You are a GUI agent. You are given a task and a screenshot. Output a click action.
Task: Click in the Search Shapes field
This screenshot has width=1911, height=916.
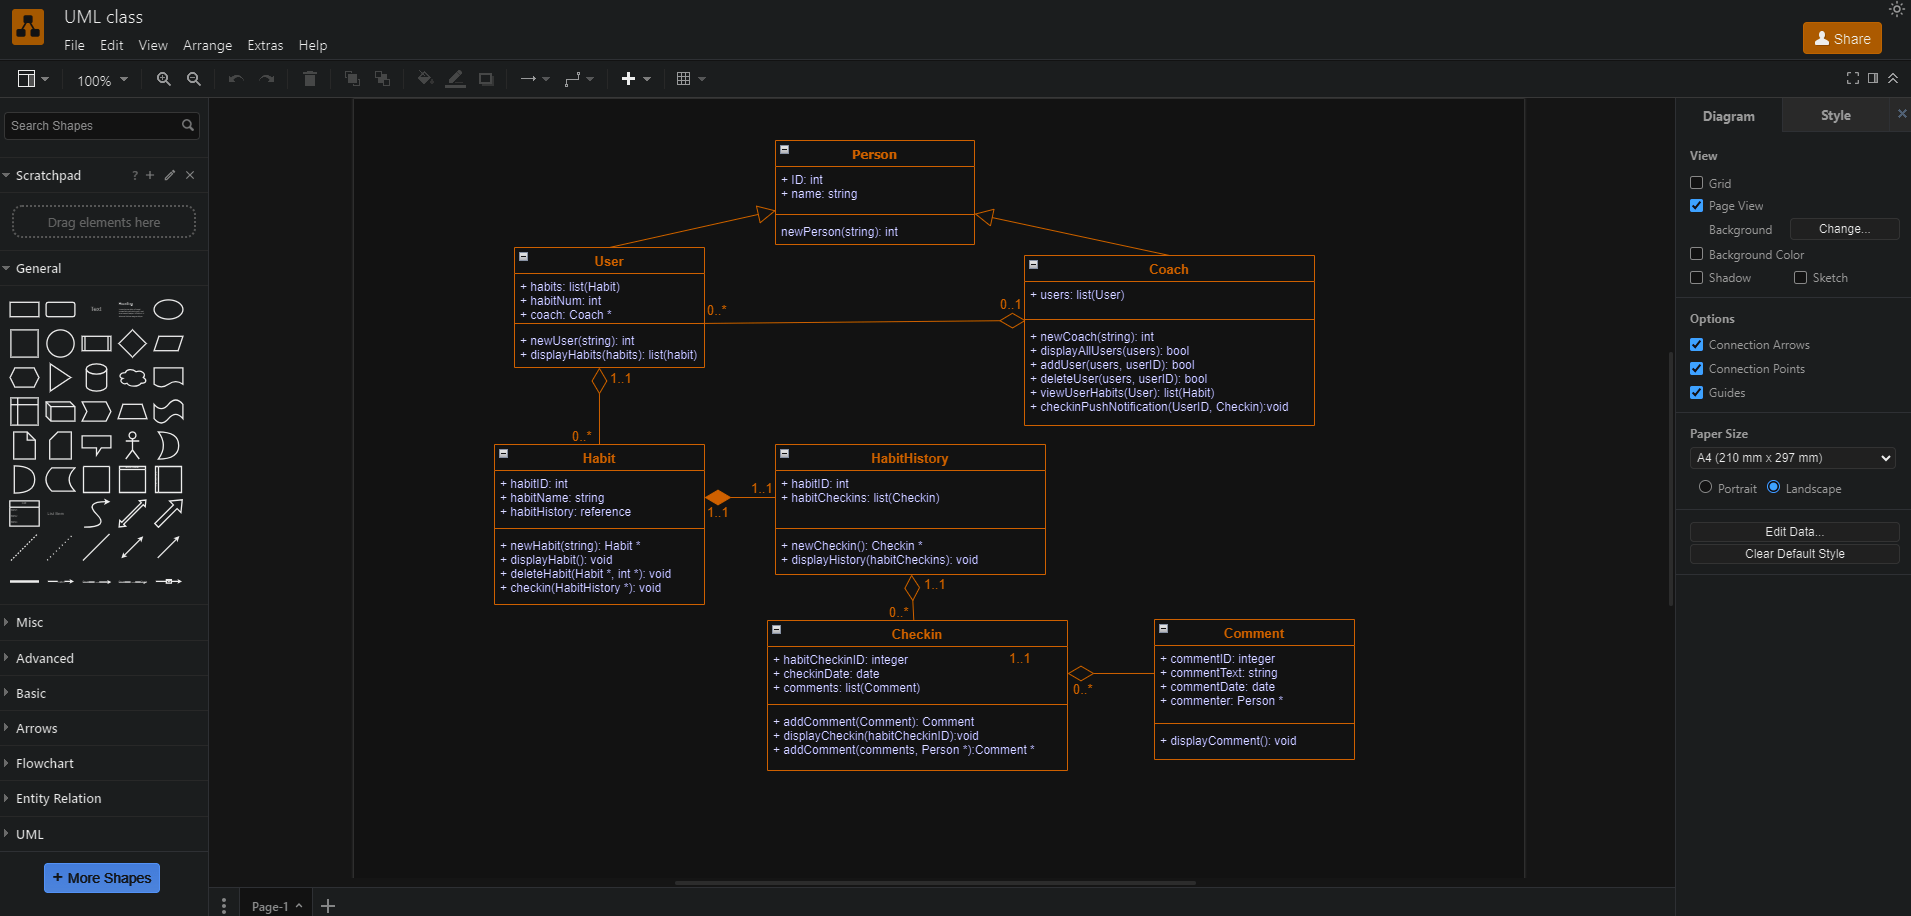click(92, 125)
